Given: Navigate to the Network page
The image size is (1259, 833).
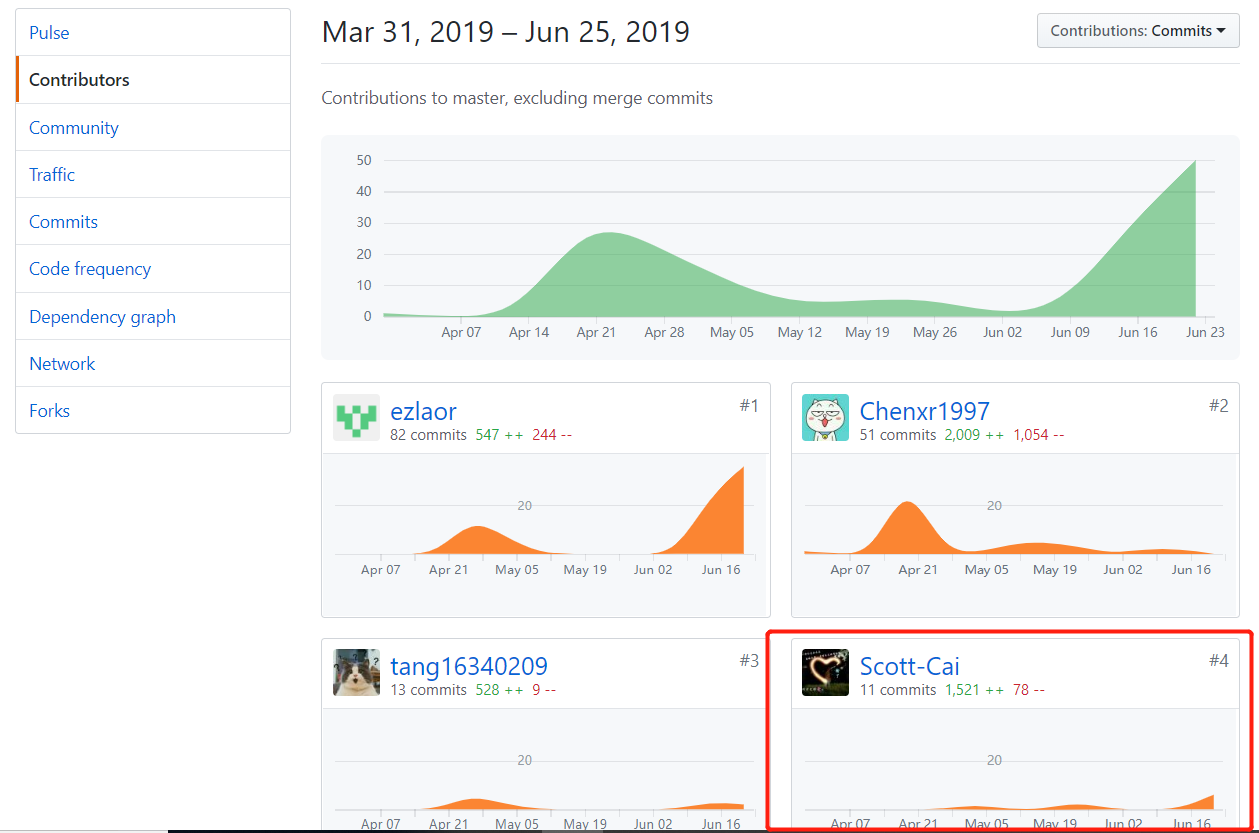Looking at the screenshot, I should 62,364.
